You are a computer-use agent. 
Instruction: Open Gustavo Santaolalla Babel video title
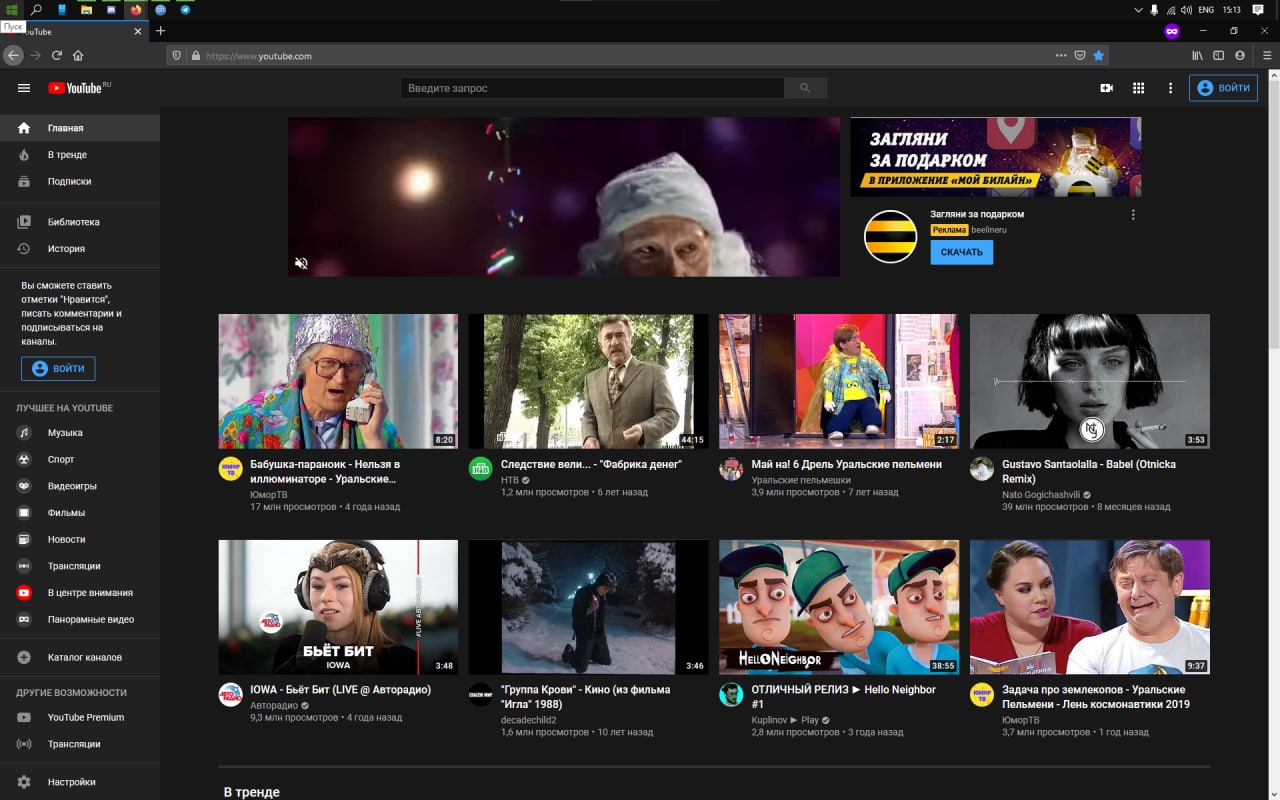point(1090,471)
